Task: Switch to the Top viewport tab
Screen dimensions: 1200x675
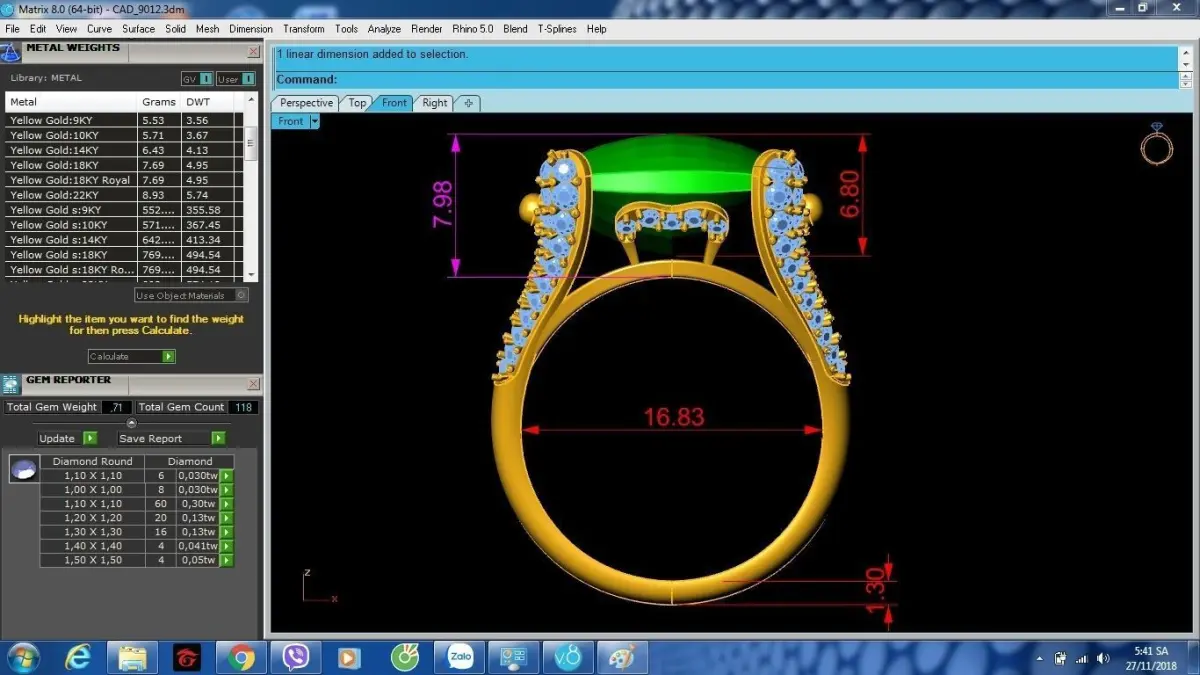Action: (x=357, y=103)
